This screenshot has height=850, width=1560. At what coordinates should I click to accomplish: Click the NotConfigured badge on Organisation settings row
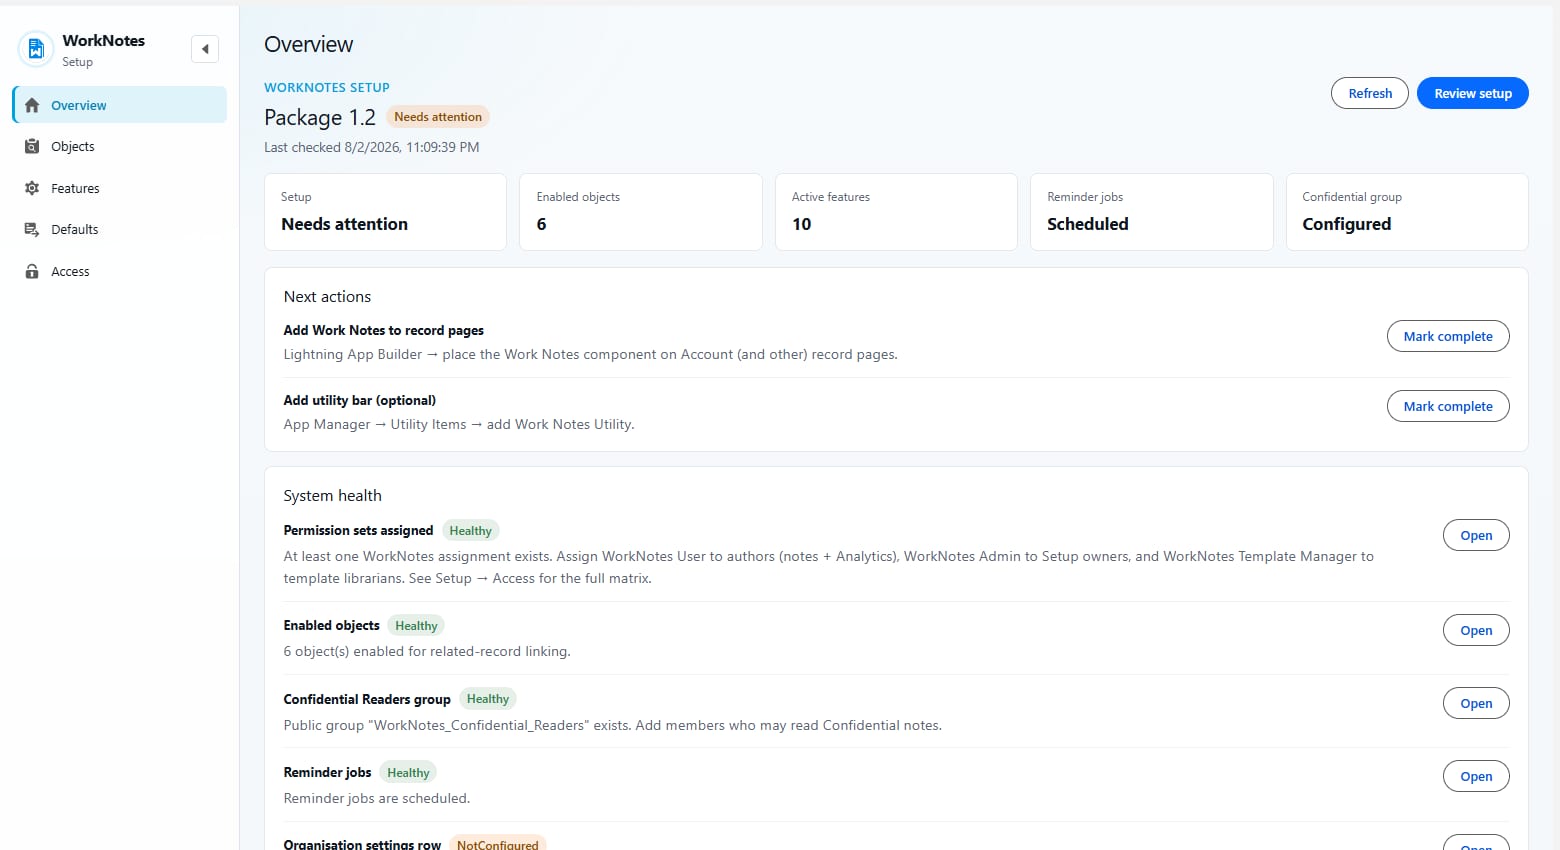(498, 843)
